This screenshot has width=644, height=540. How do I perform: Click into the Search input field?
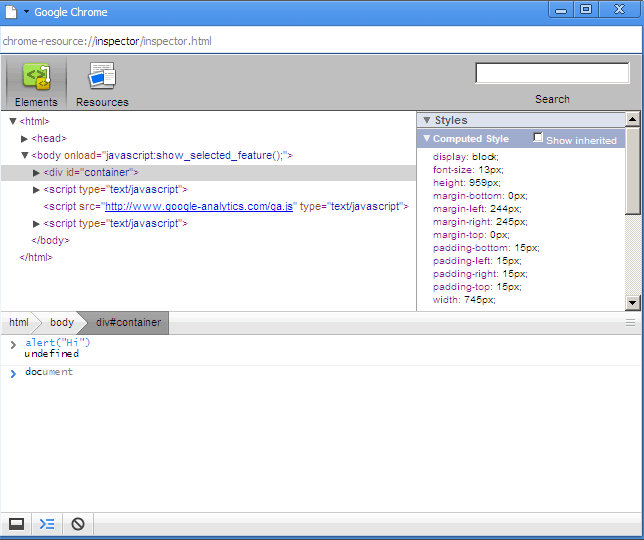(x=551, y=74)
